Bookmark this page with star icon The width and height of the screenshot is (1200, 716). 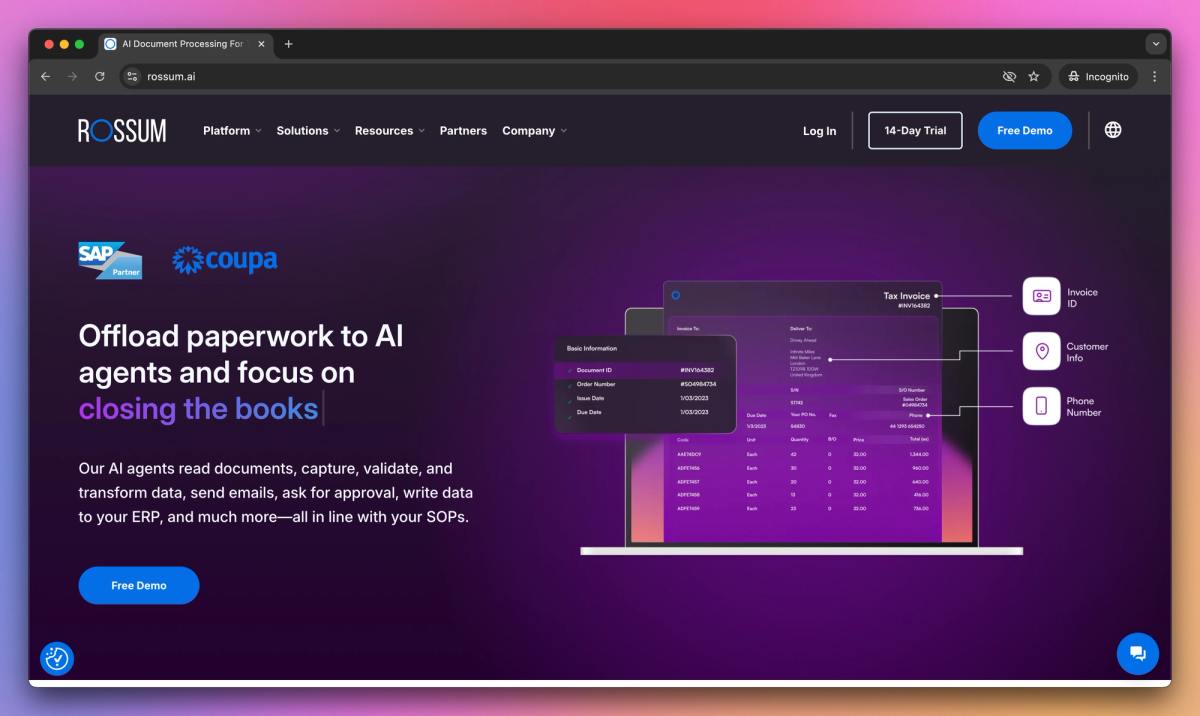[1034, 76]
